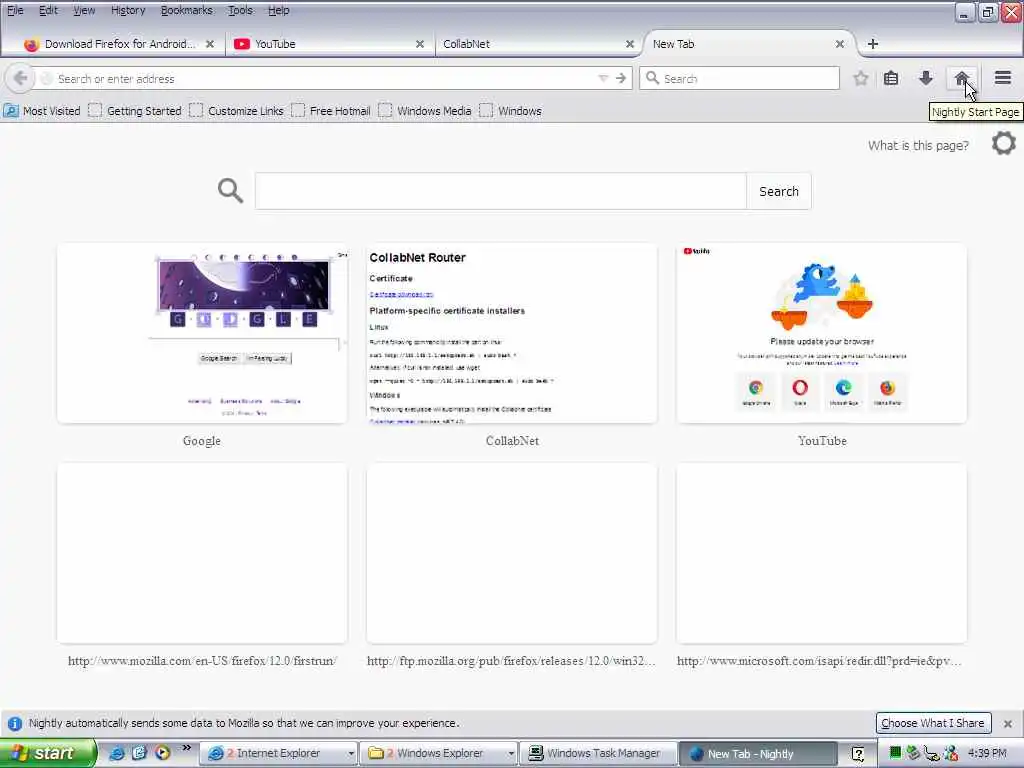
Task: Open the mozilla.com firstrun tile
Action: 202,553
